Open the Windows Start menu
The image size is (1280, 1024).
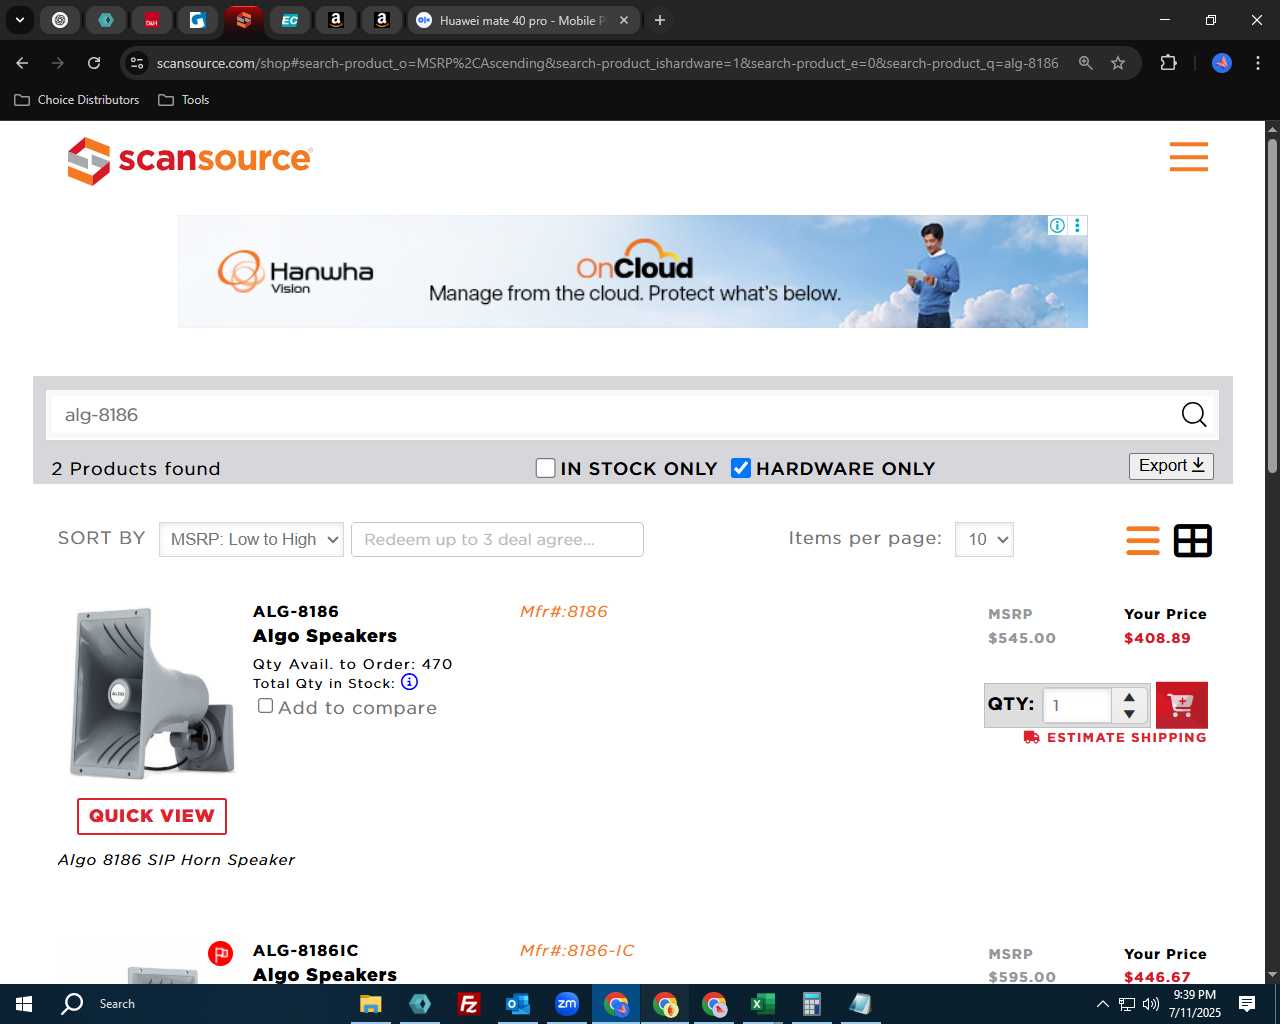coord(24,1004)
